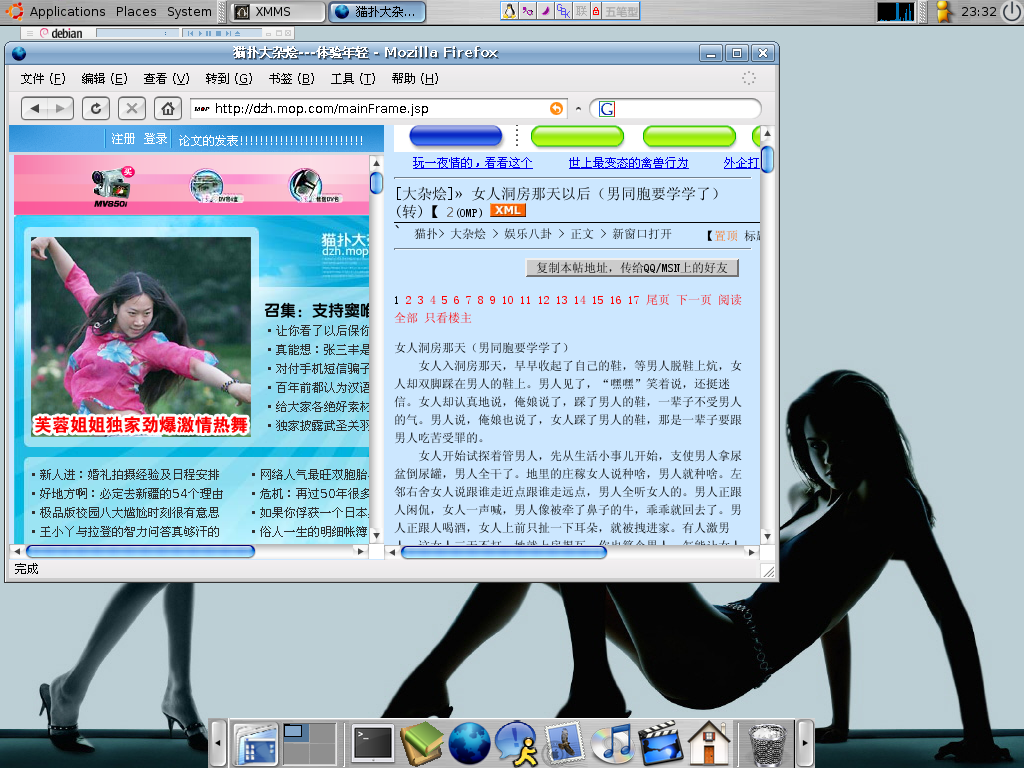Open the System menu
The image size is (1024, 768).
189,11
